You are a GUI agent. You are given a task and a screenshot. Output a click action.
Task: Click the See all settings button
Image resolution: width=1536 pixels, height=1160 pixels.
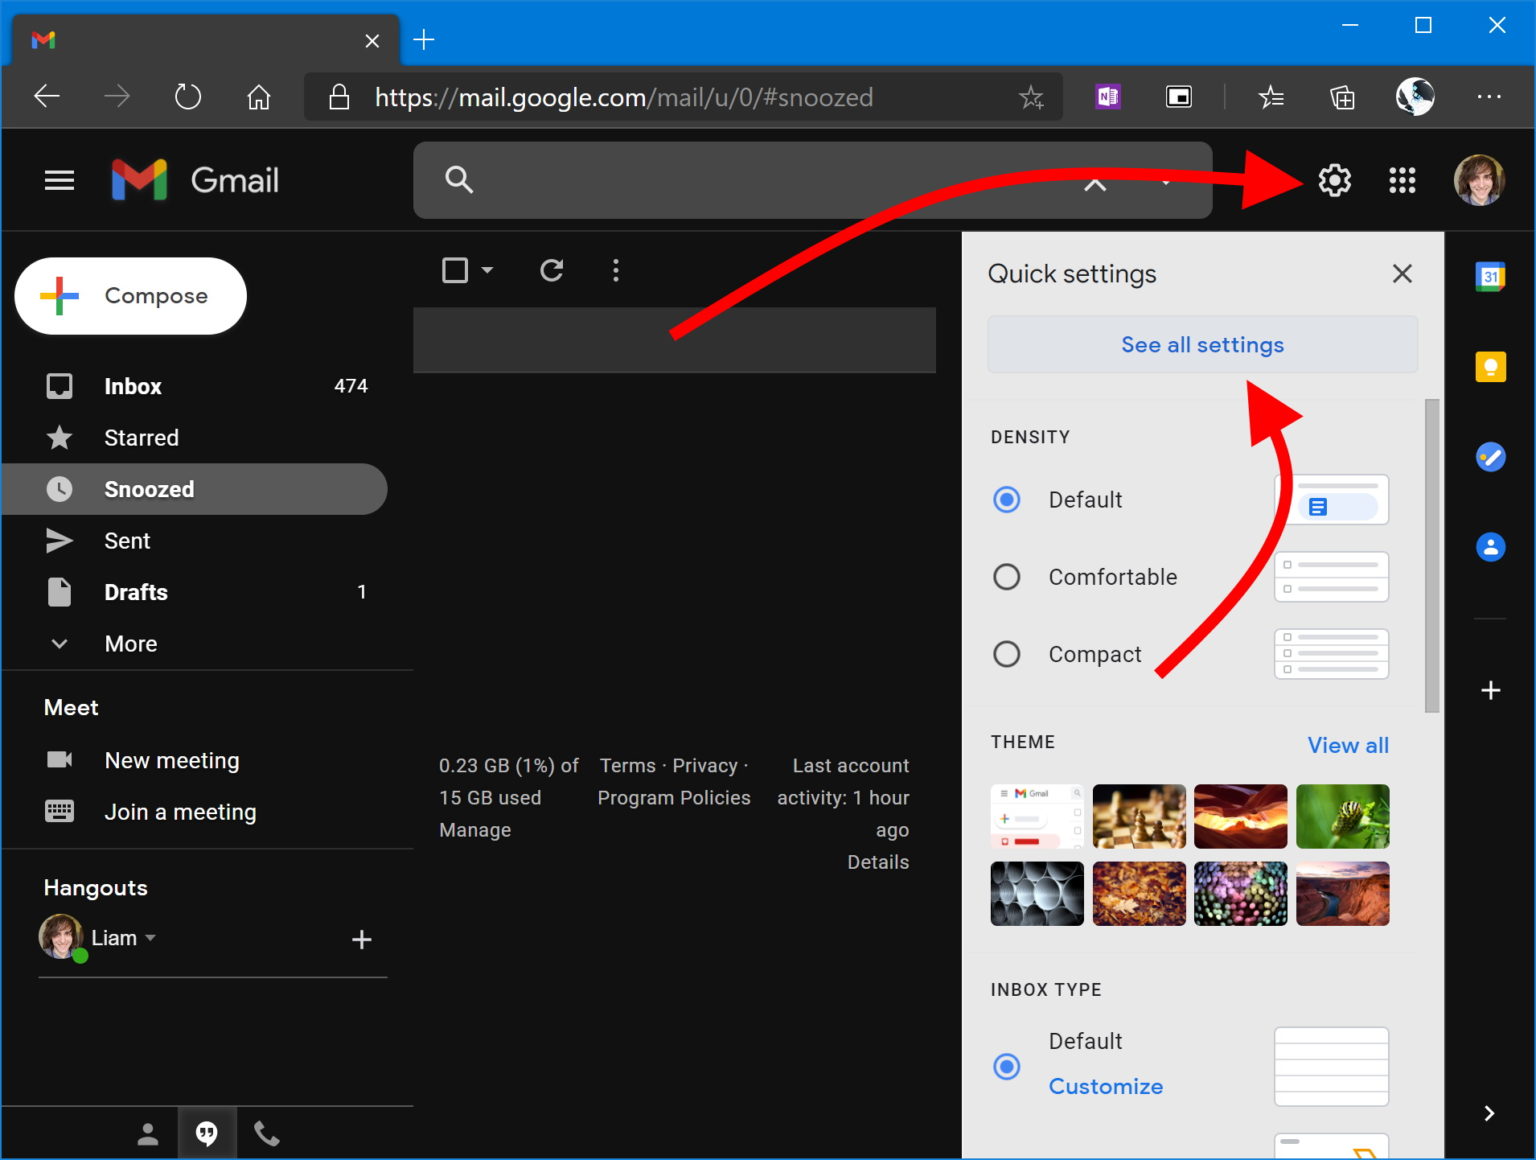pyautogui.click(x=1202, y=344)
